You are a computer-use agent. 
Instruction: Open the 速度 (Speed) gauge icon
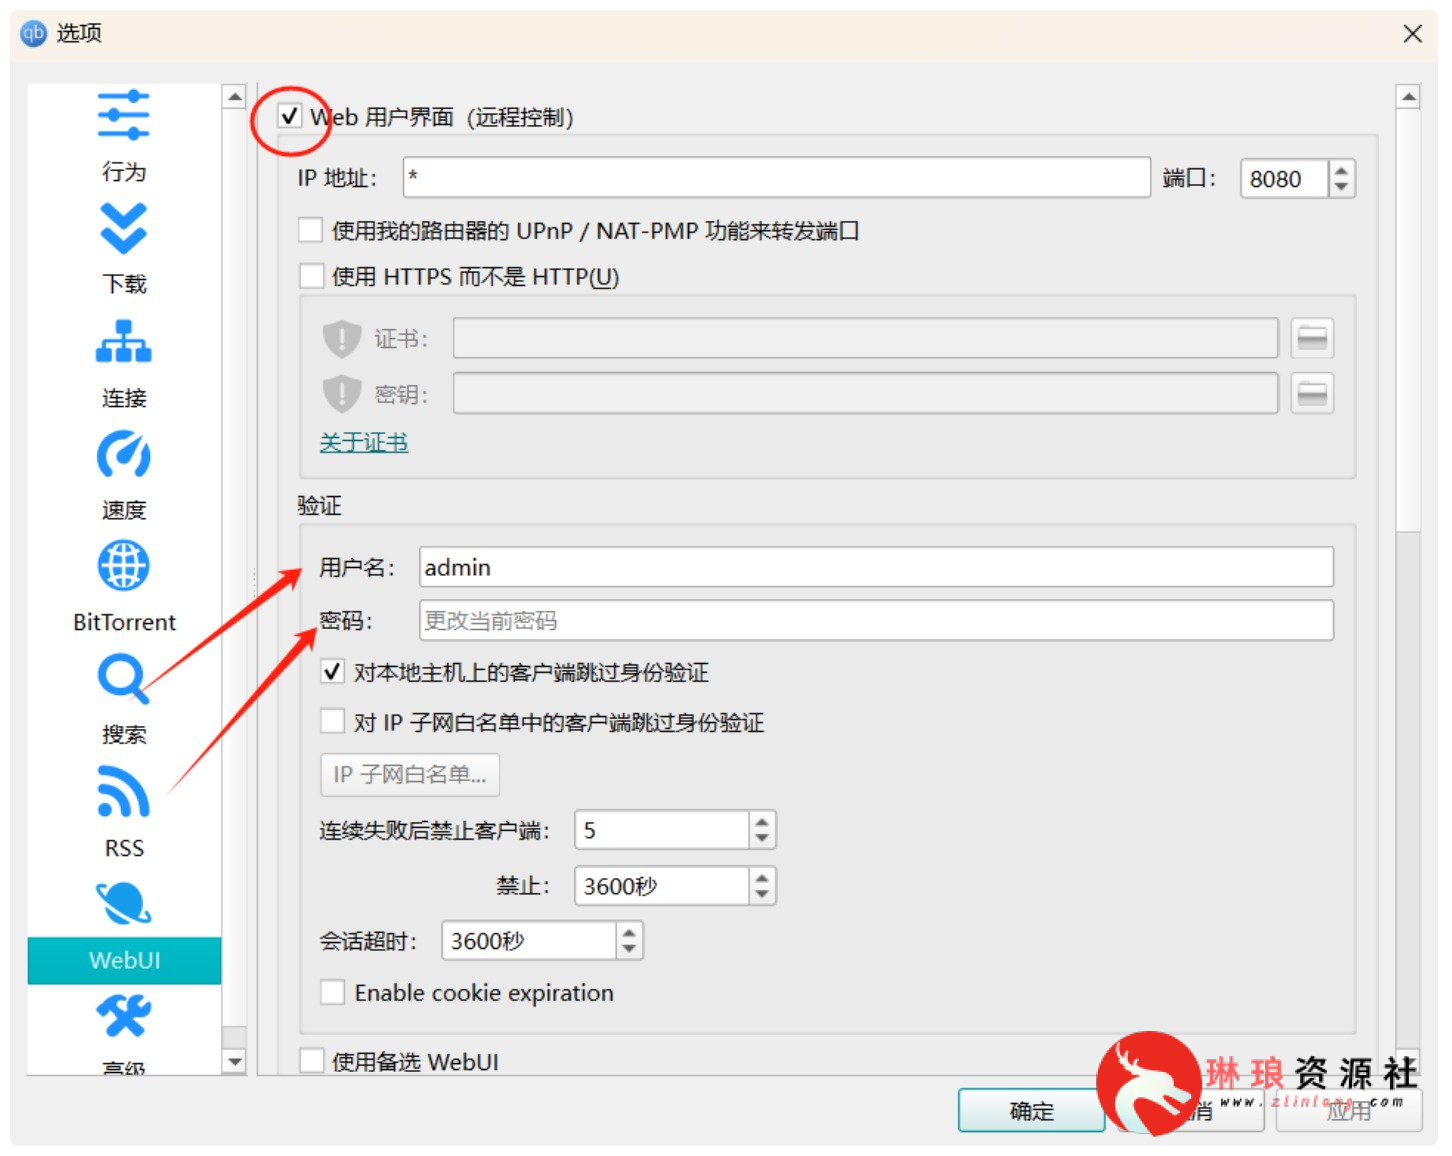pyautogui.click(x=123, y=454)
